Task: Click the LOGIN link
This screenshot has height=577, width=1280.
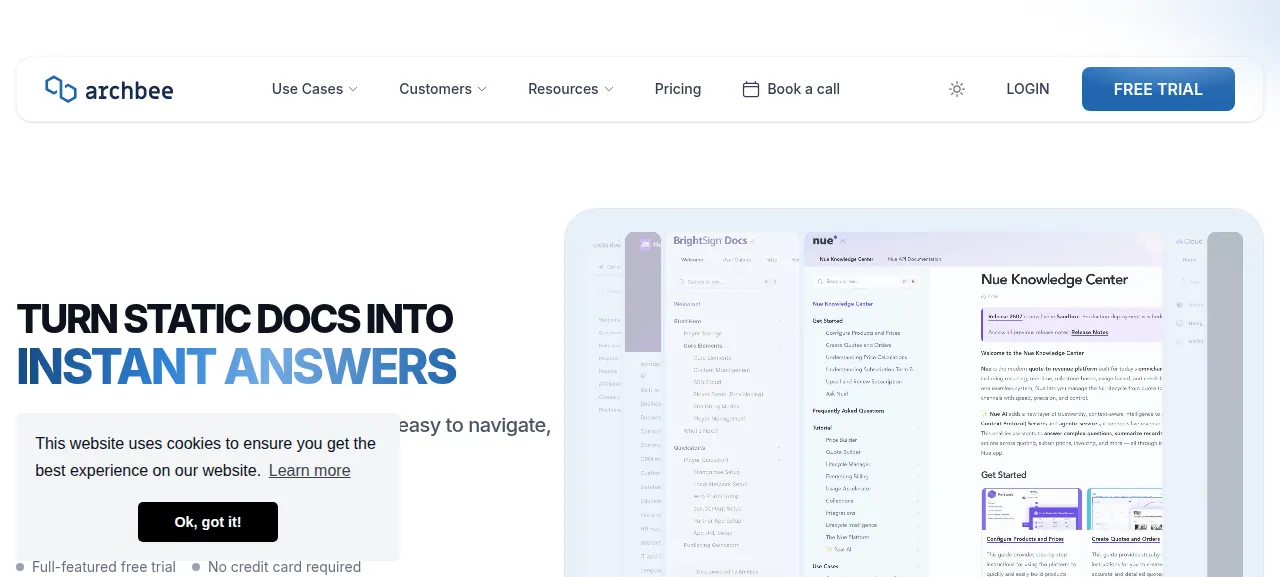Action: [x=1028, y=89]
